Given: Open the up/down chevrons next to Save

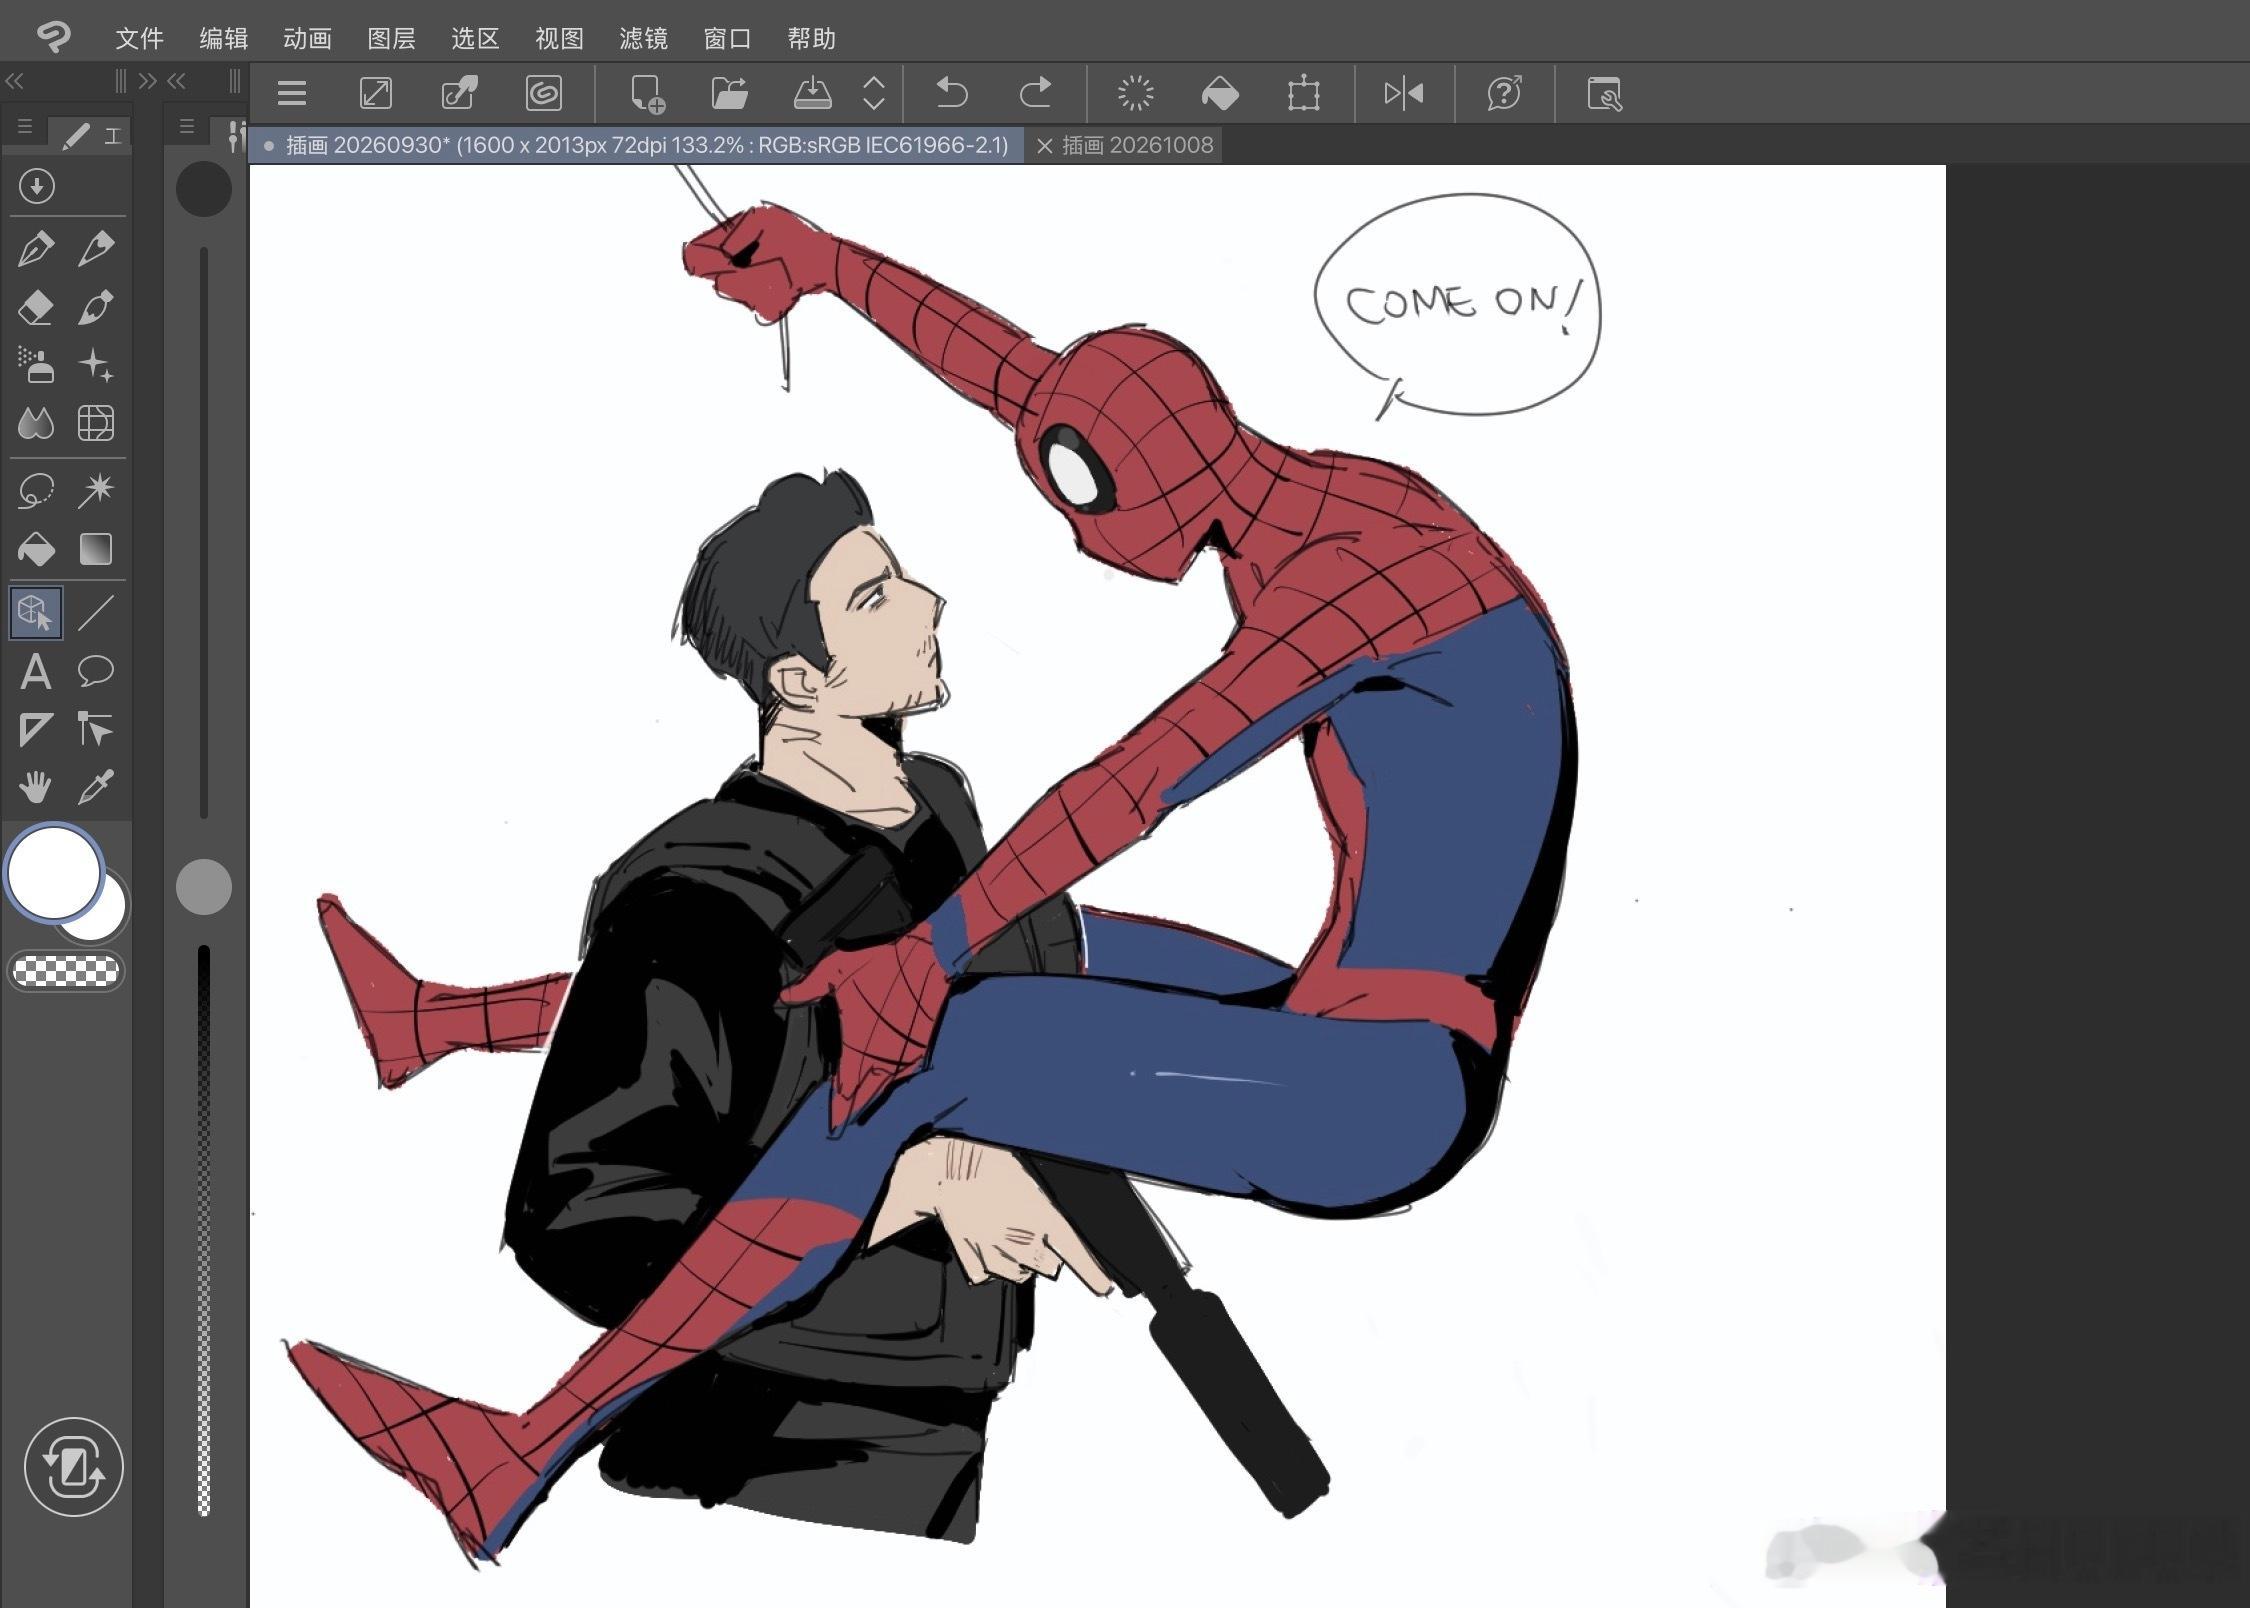Looking at the screenshot, I should click(x=873, y=93).
